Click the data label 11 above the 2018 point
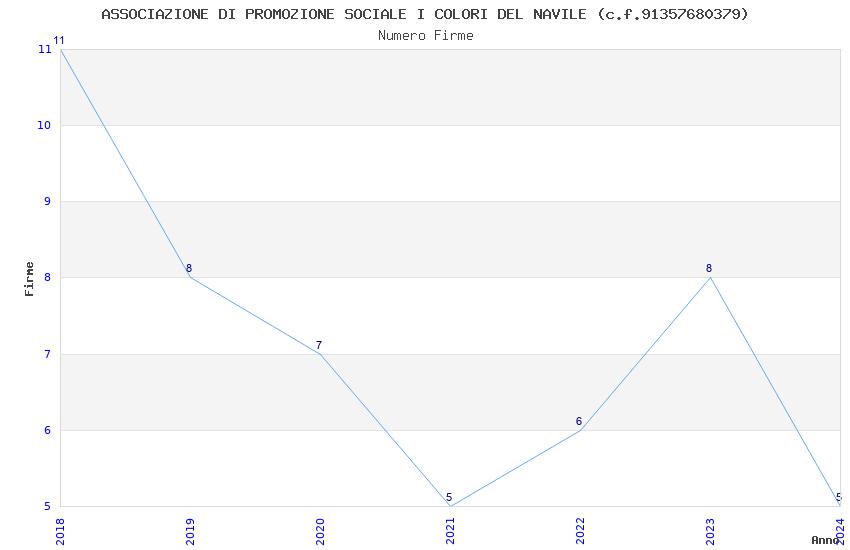The height and width of the screenshot is (550, 850). [x=59, y=40]
